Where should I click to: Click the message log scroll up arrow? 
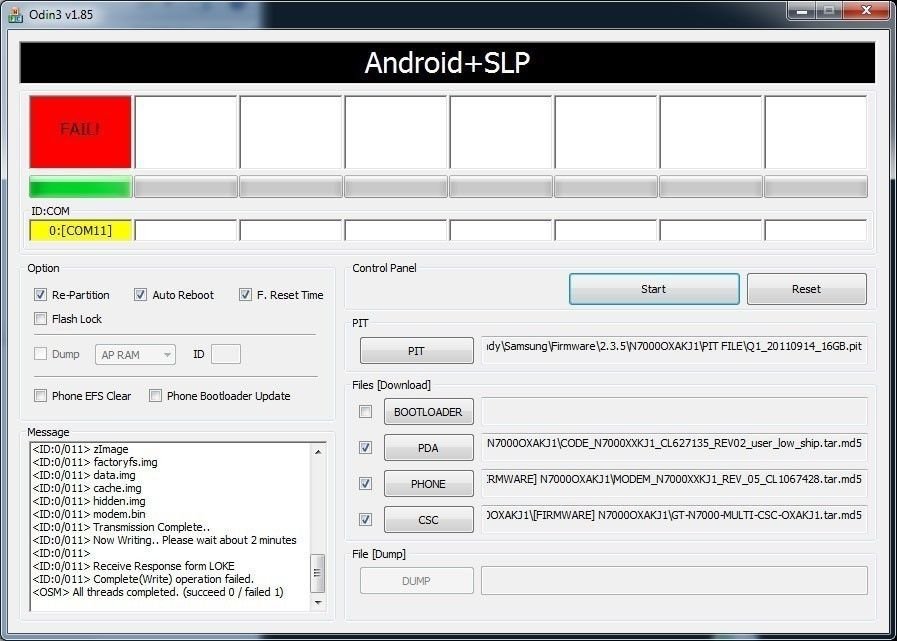[318, 452]
